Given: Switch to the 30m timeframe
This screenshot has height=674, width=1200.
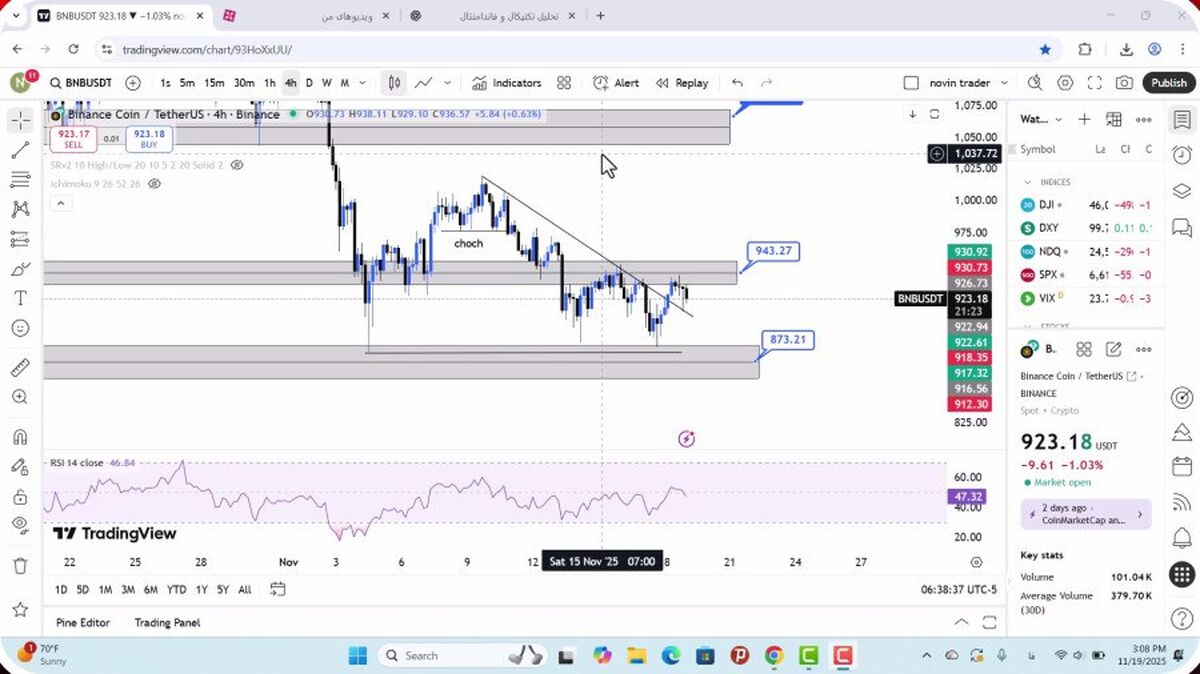Looking at the screenshot, I should pos(244,83).
